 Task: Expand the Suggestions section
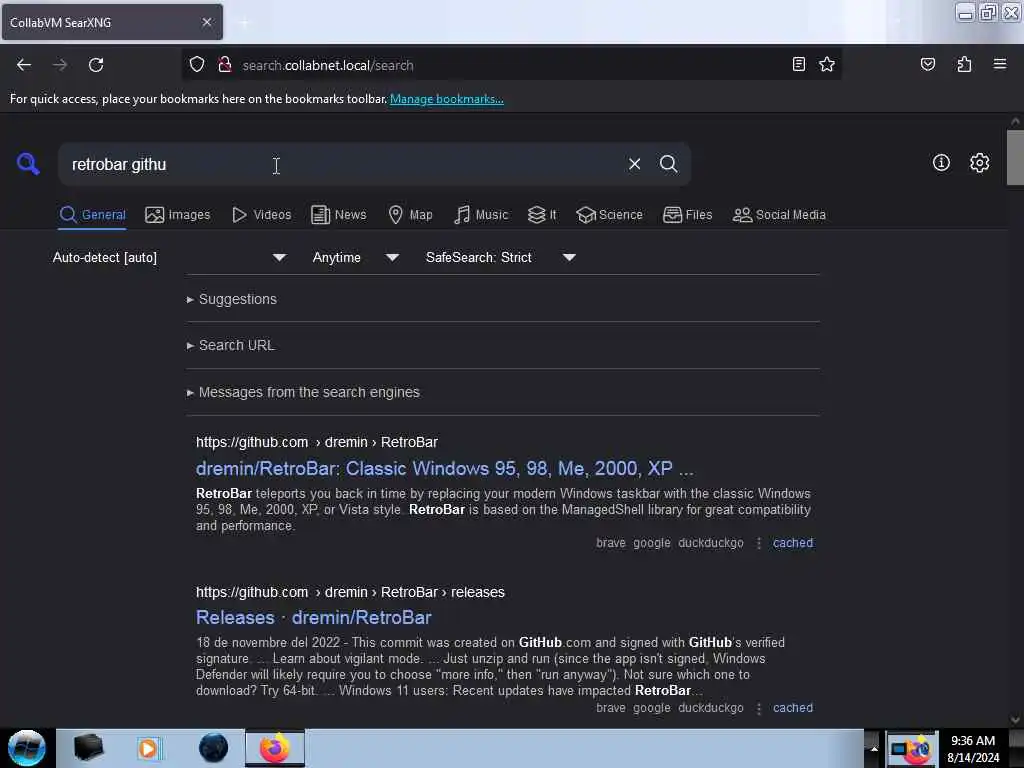(x=232, y=299)
